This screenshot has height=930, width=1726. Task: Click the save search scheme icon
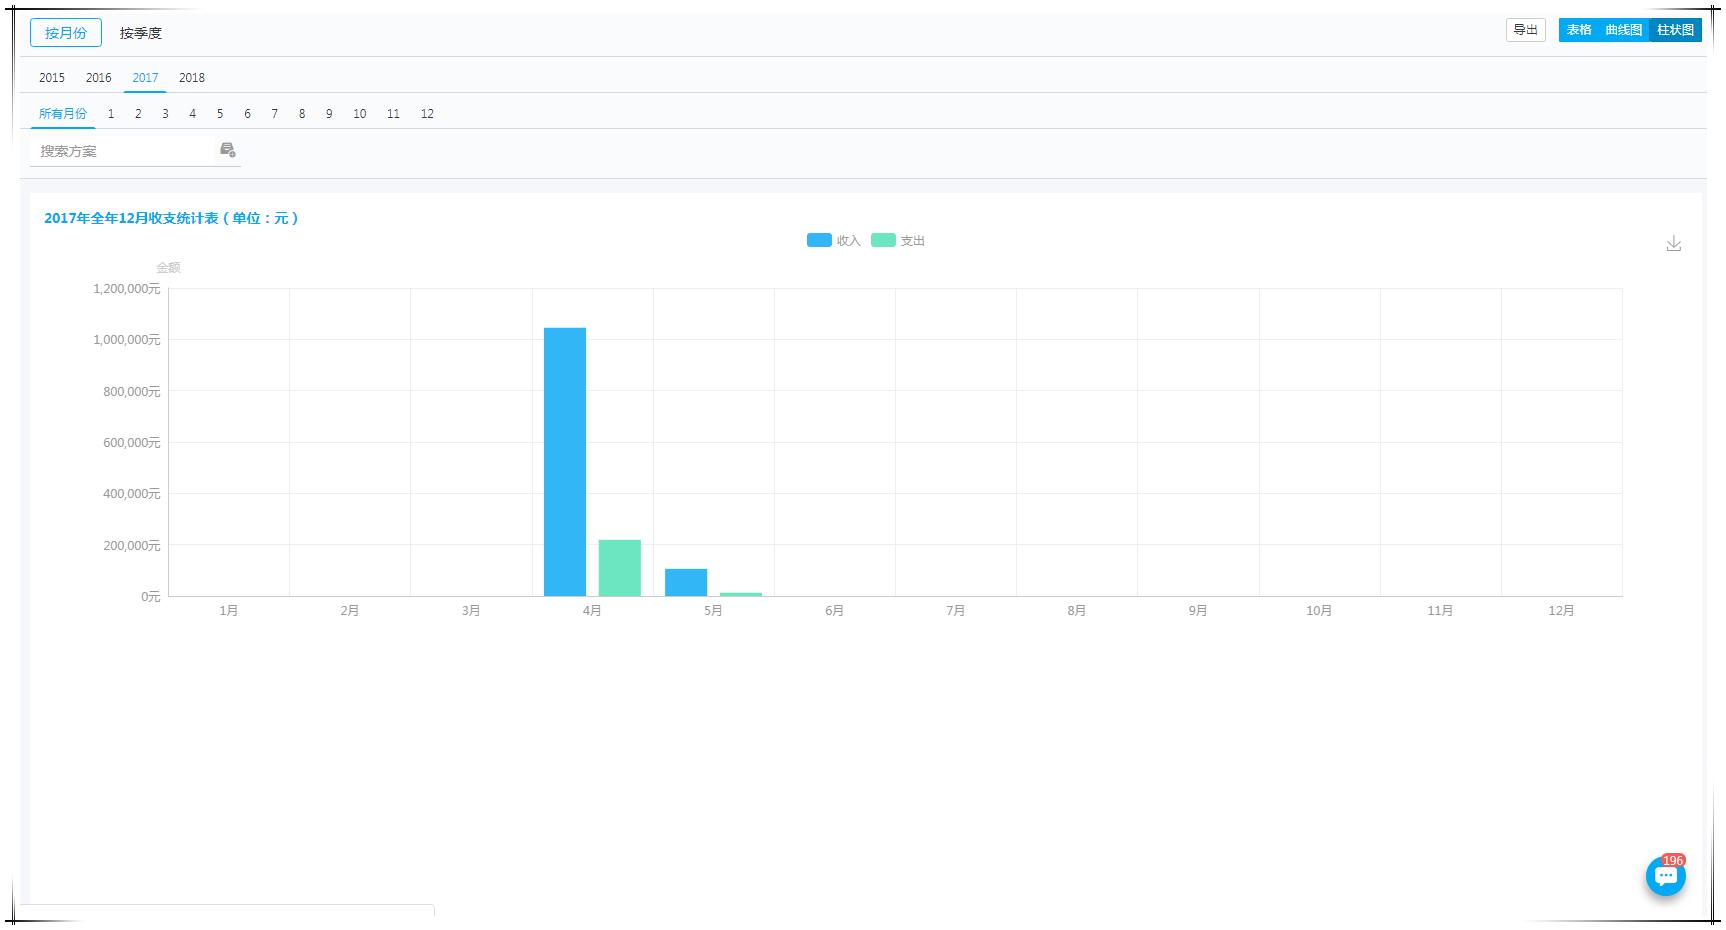(x=227, y=150)
